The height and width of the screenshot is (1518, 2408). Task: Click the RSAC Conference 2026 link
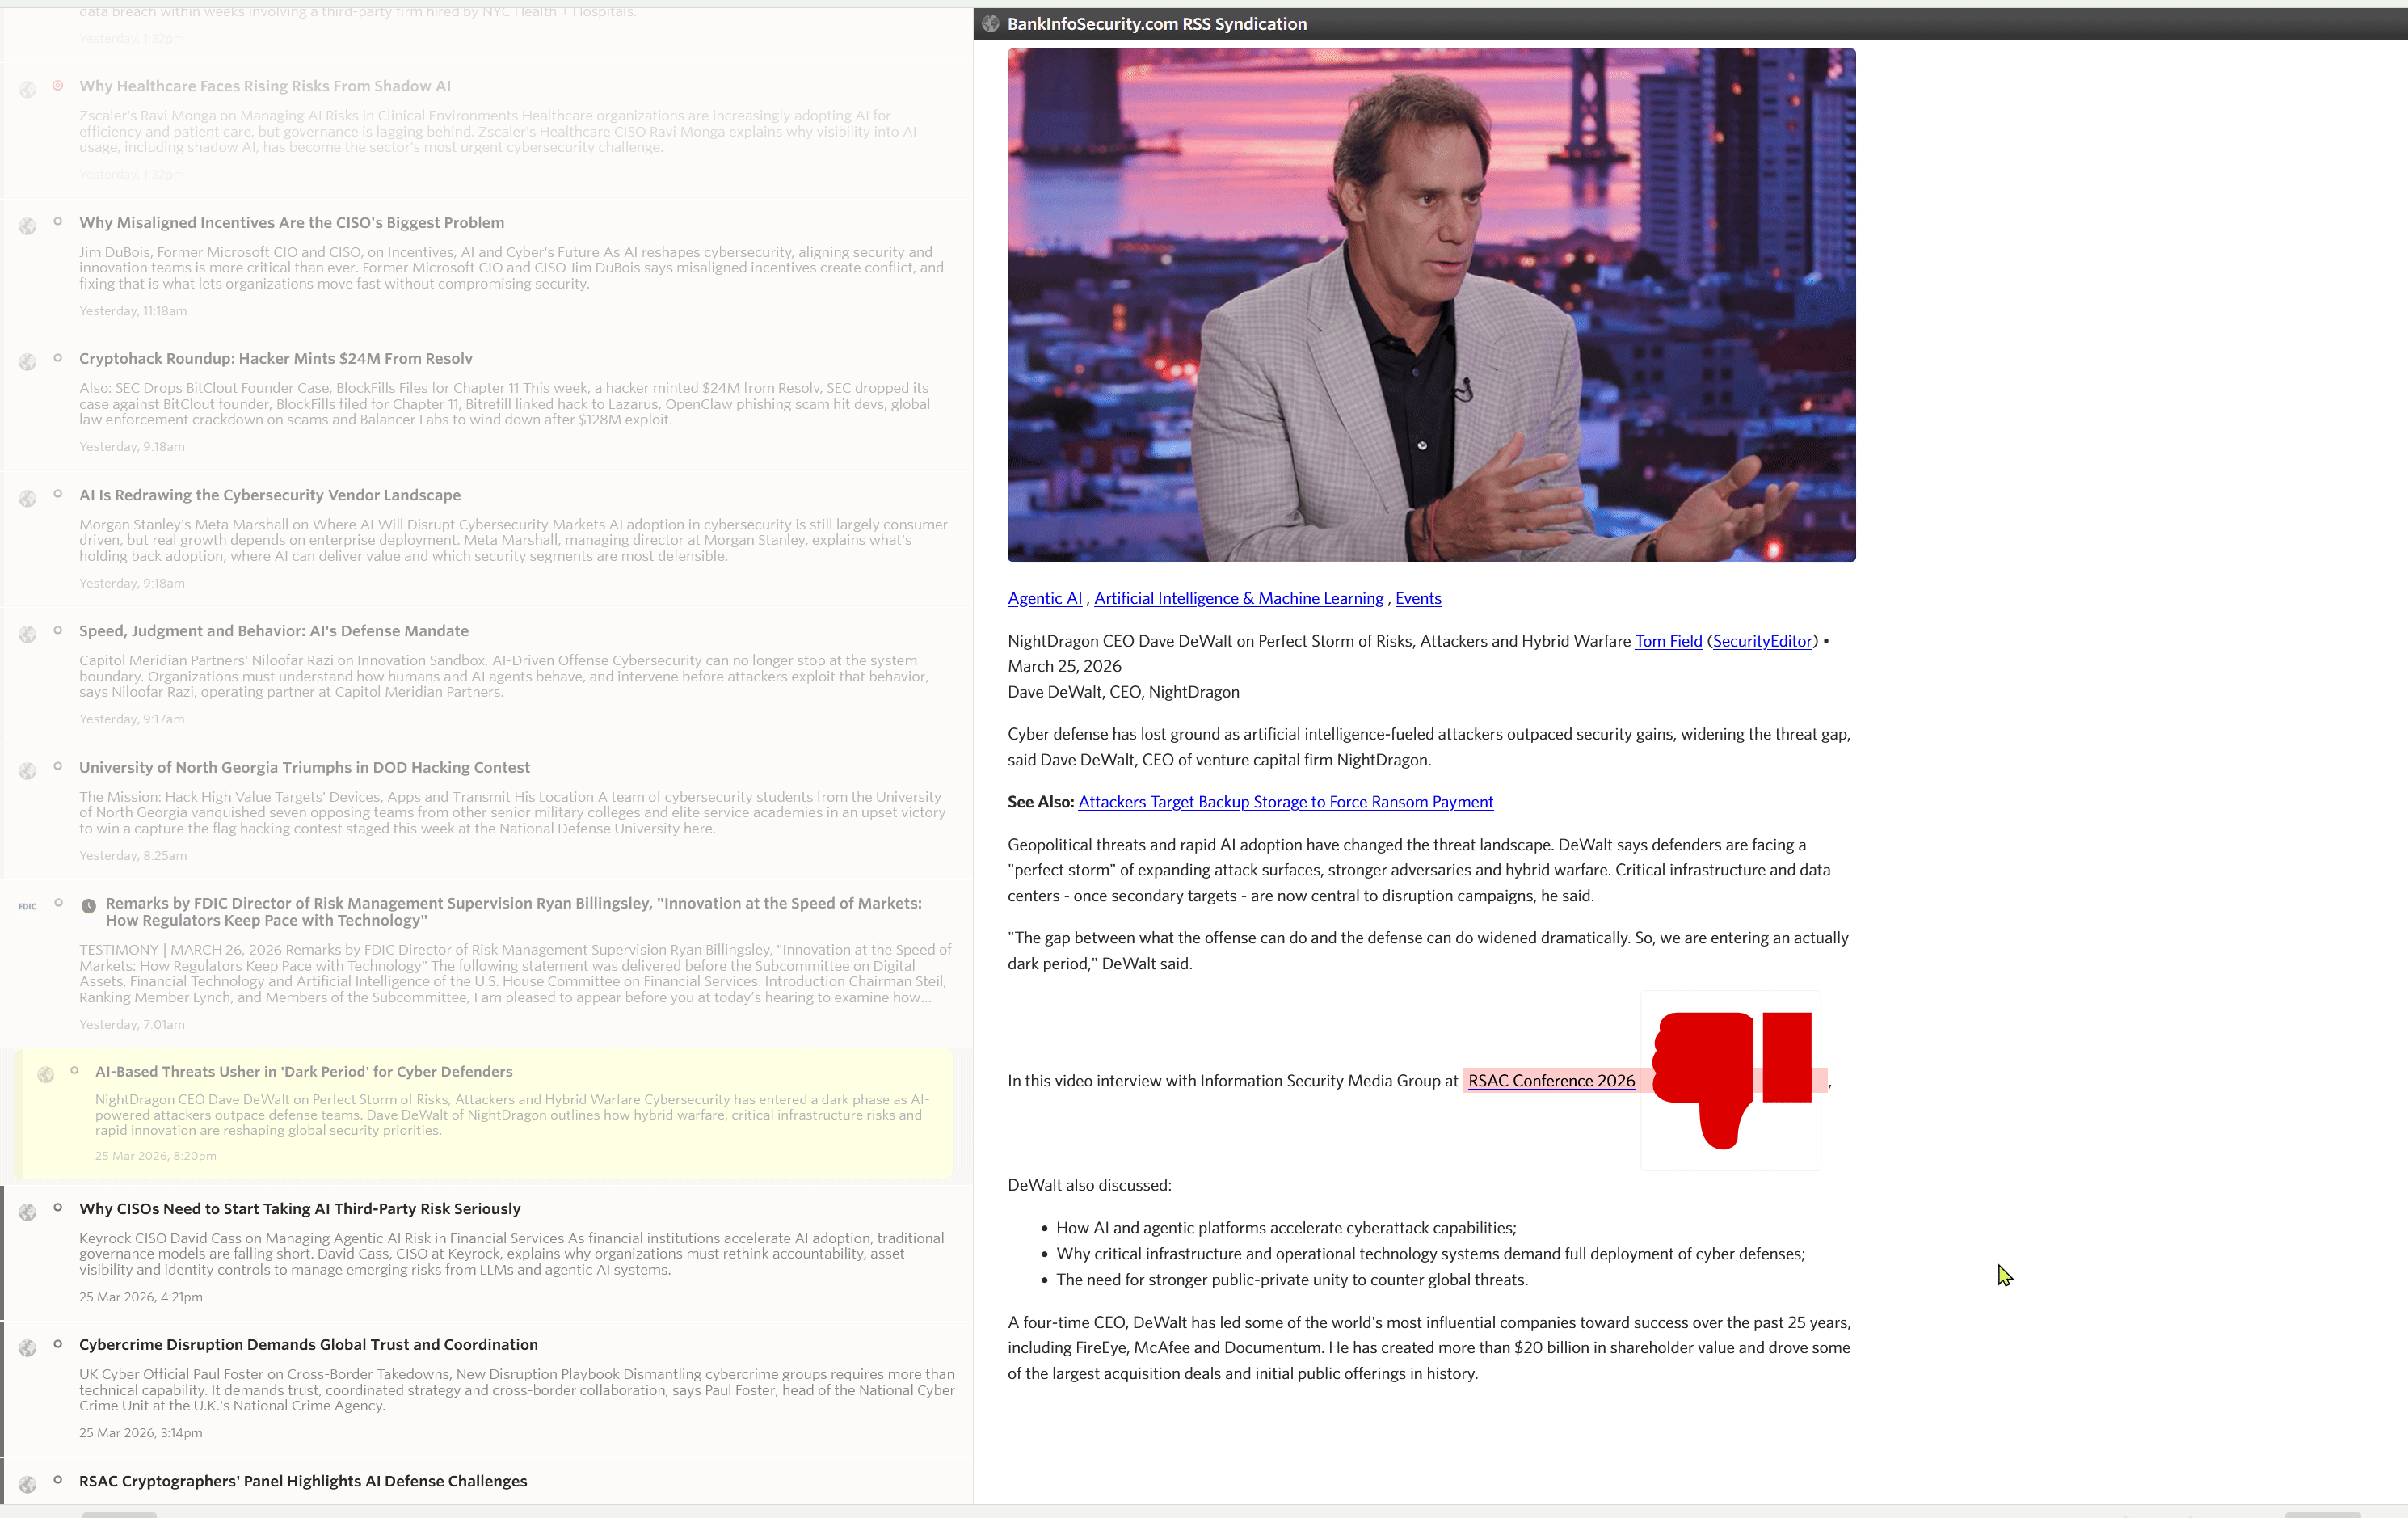point(1551,1081)
